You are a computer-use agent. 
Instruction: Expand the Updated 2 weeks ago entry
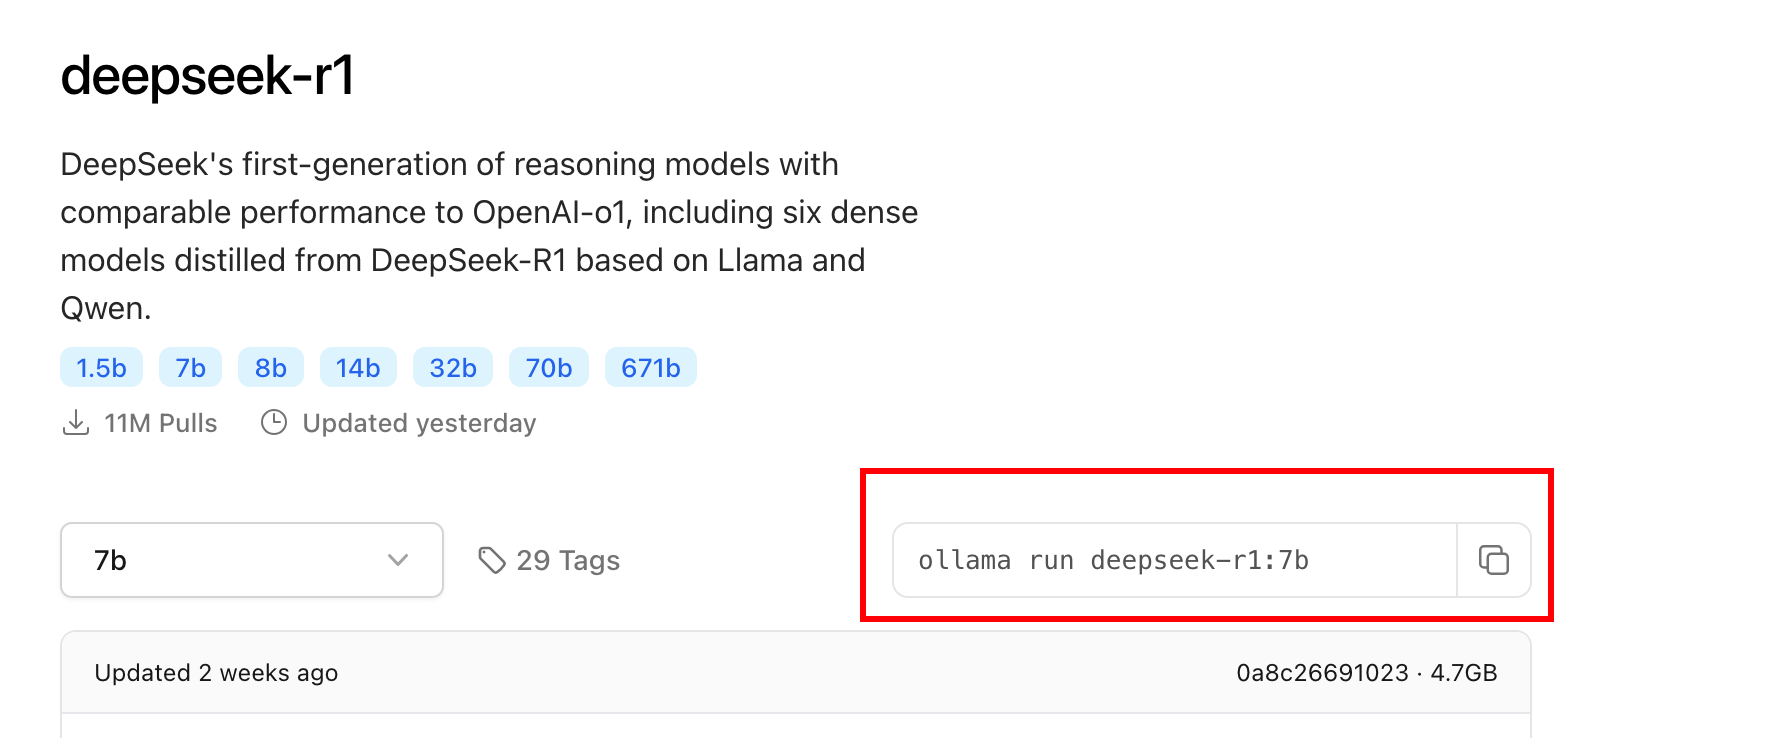(x=216, y=672)
